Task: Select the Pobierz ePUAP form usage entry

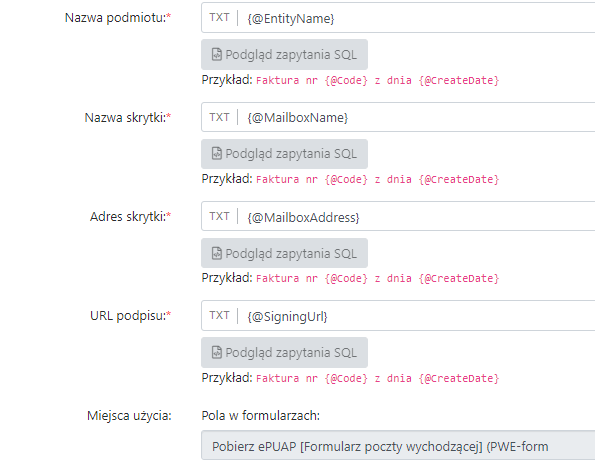Action: (x=398, y=446)
